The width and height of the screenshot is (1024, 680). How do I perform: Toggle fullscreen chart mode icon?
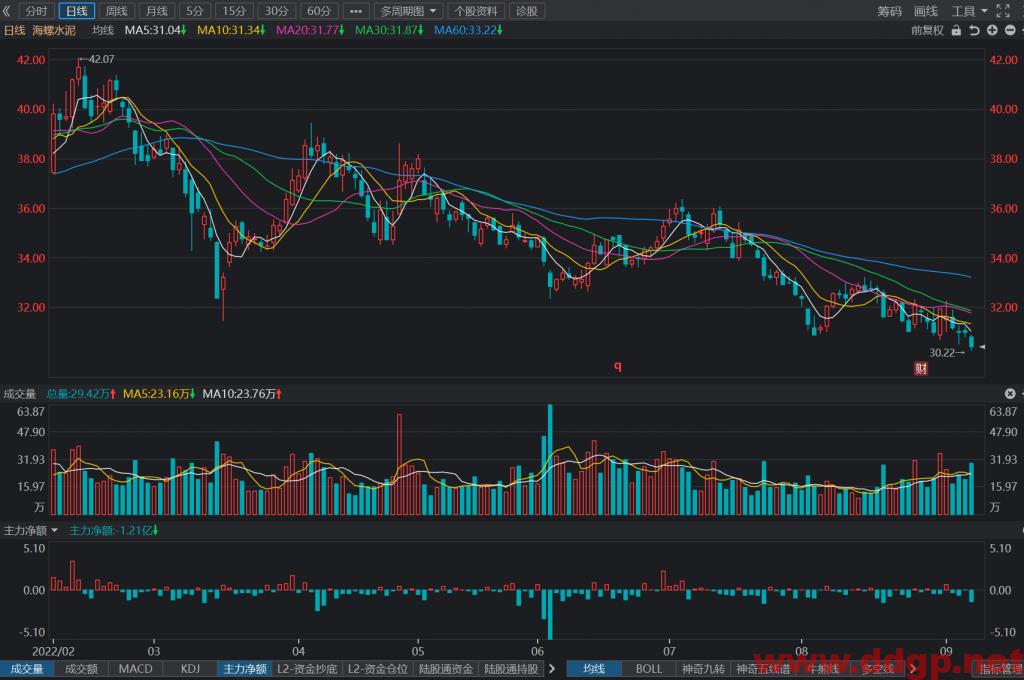coord(1003,10)
